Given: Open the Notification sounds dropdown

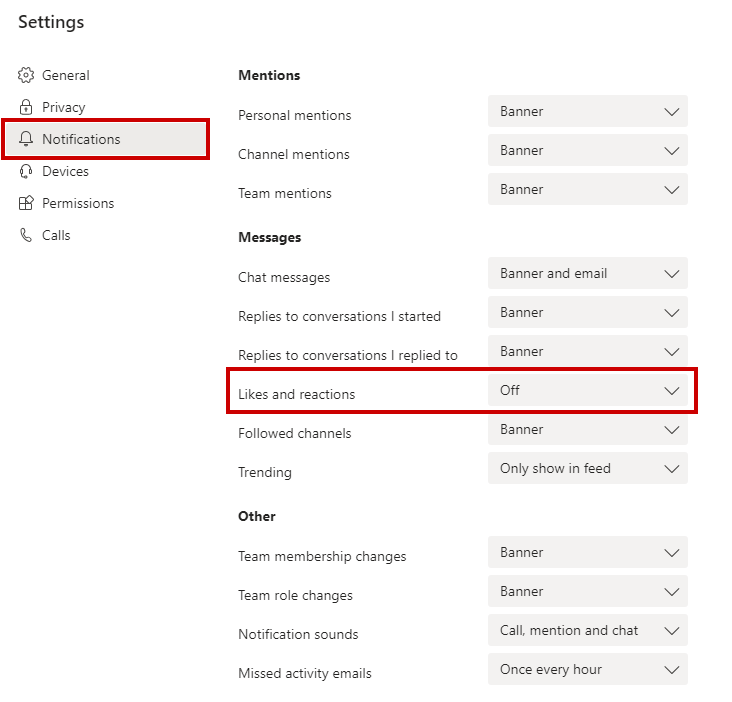Looking at the screenshot, I should tap(587, 631).
